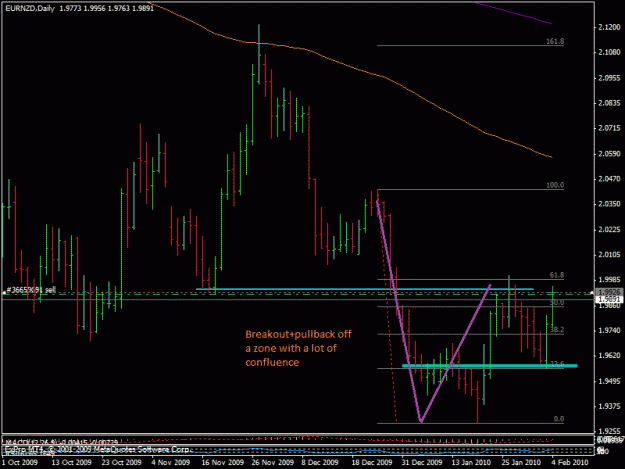
Task: Select the 'Breakout+pullback off a zone' annotation text
Action: coord(298,348)
